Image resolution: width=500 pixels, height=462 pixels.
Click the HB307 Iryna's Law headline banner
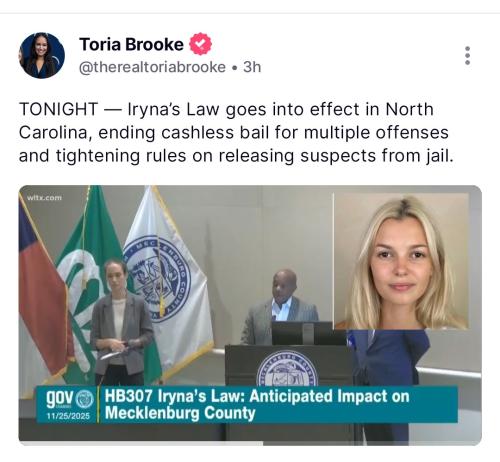257,404
